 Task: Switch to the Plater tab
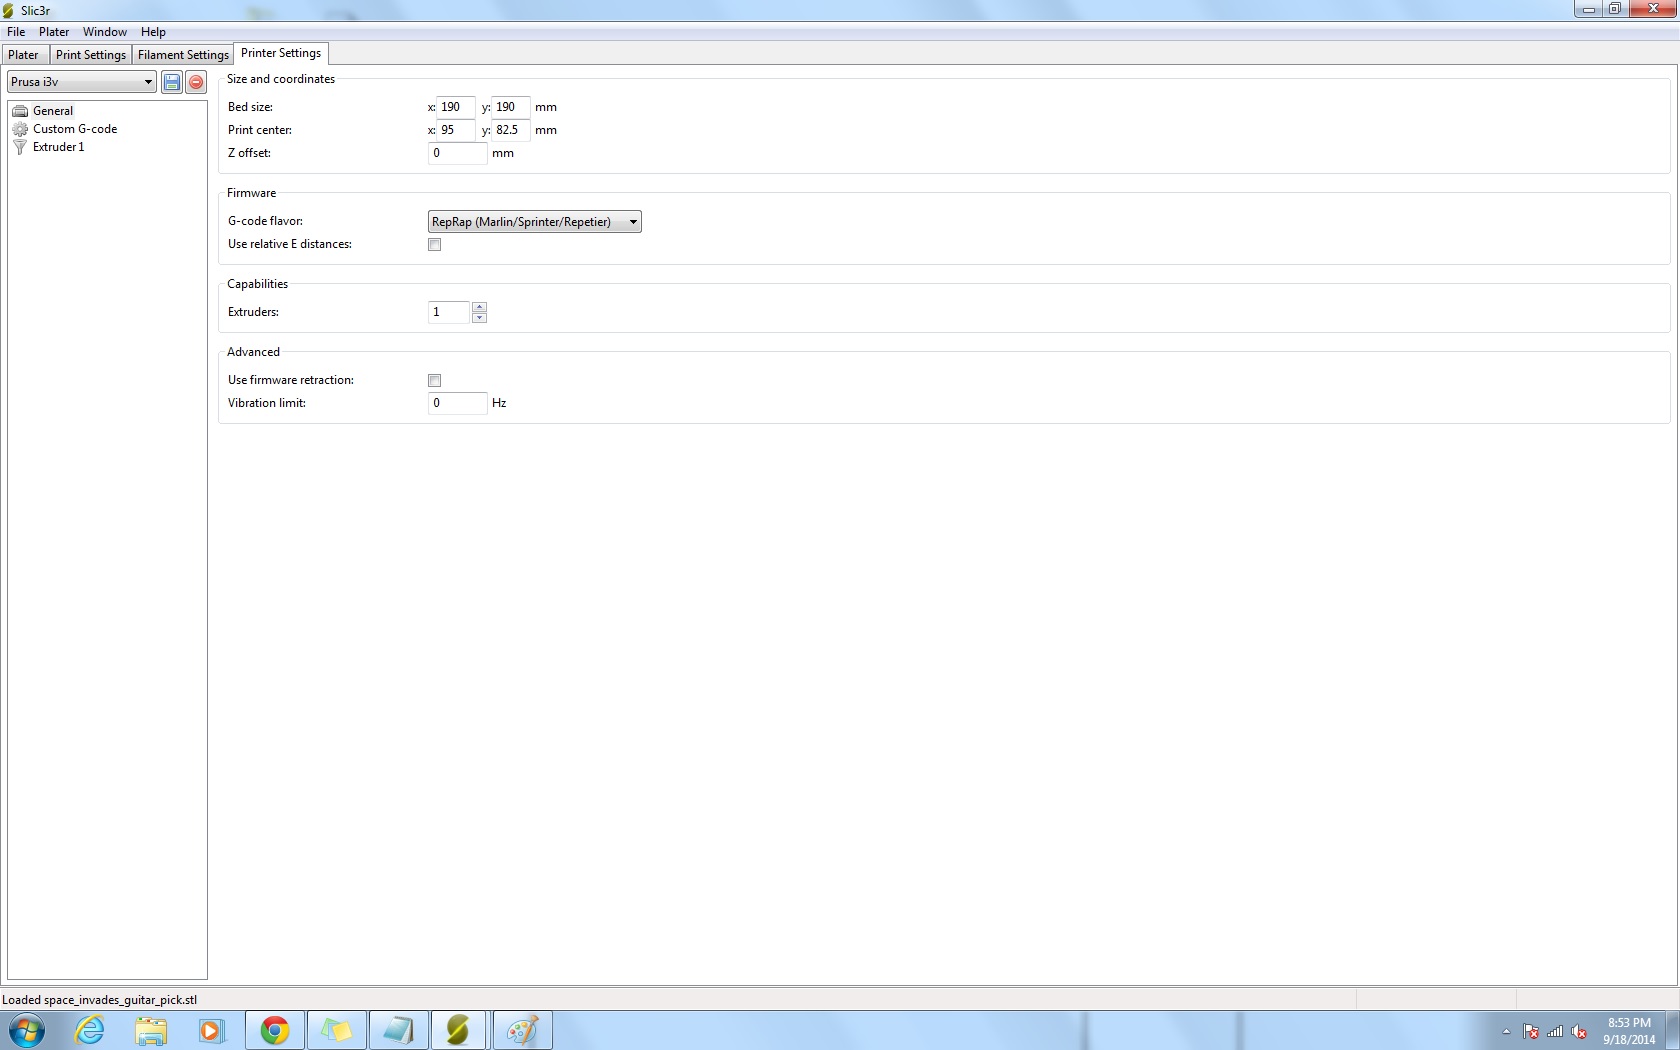23,55
